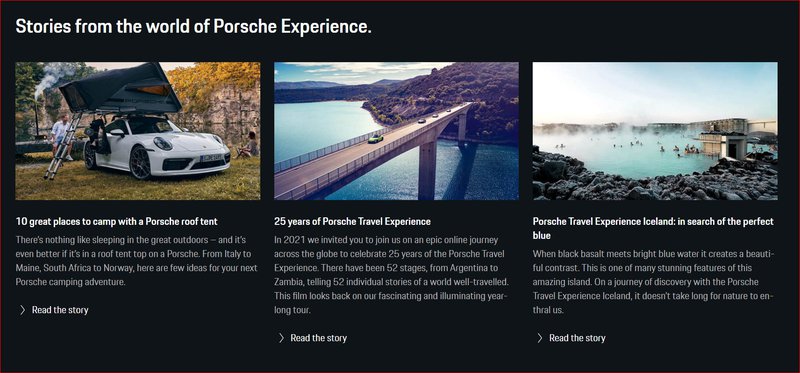Open the bridge over lake photo
800x373 pixels.
tap(396, 131)
